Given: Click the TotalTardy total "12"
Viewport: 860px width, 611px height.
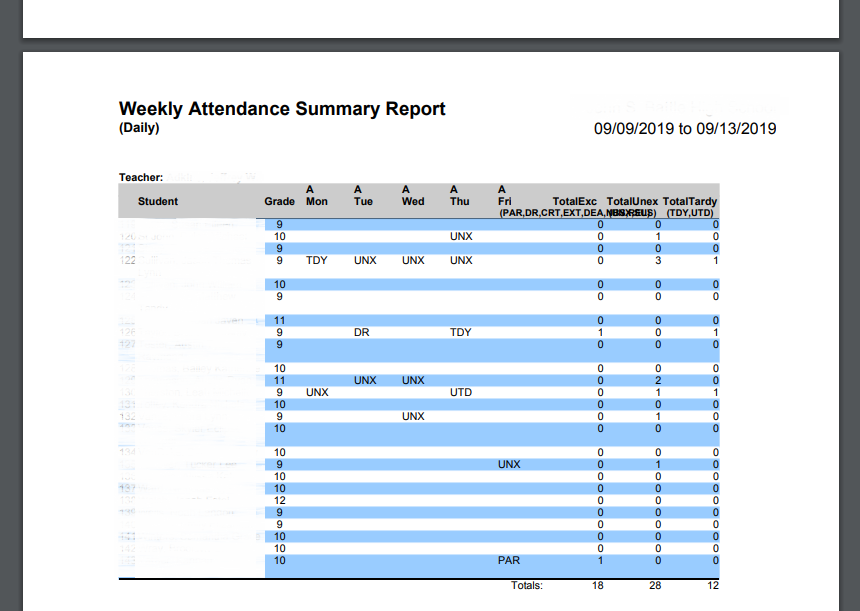Looking at the screenshot, I should 712,586.
